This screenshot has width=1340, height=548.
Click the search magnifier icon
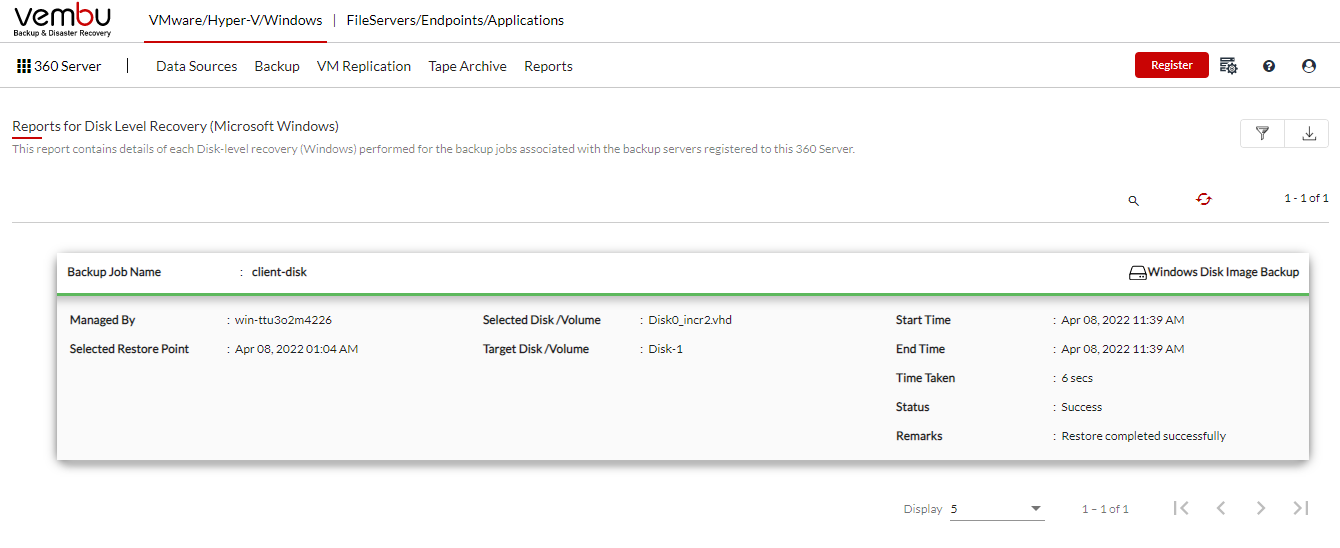(x=1134, y=200)
